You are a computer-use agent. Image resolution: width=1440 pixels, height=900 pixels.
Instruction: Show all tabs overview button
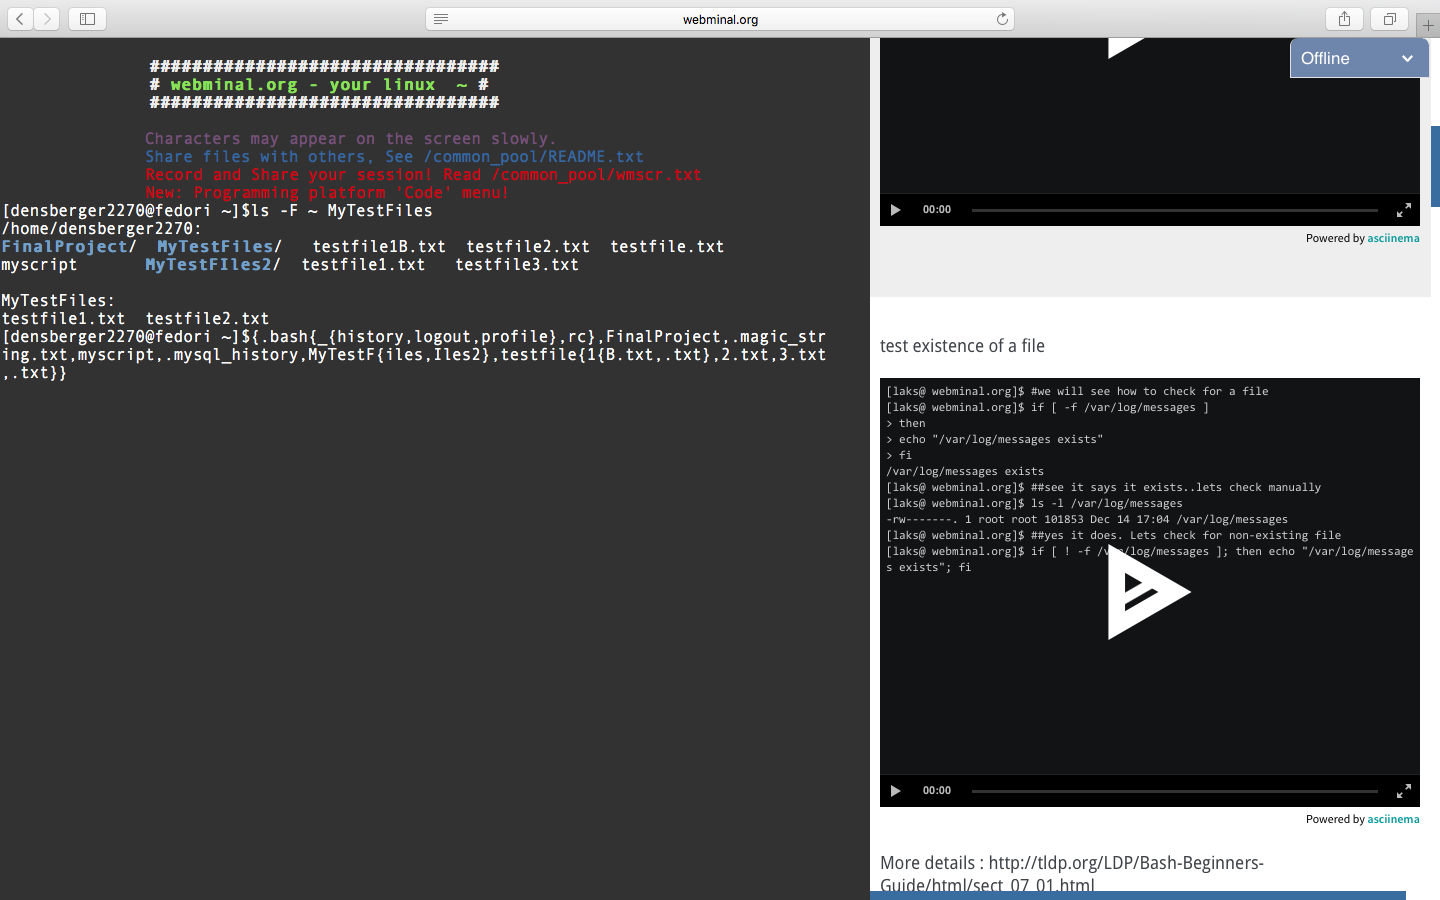pyautogui.click(x=1389, y=19)
